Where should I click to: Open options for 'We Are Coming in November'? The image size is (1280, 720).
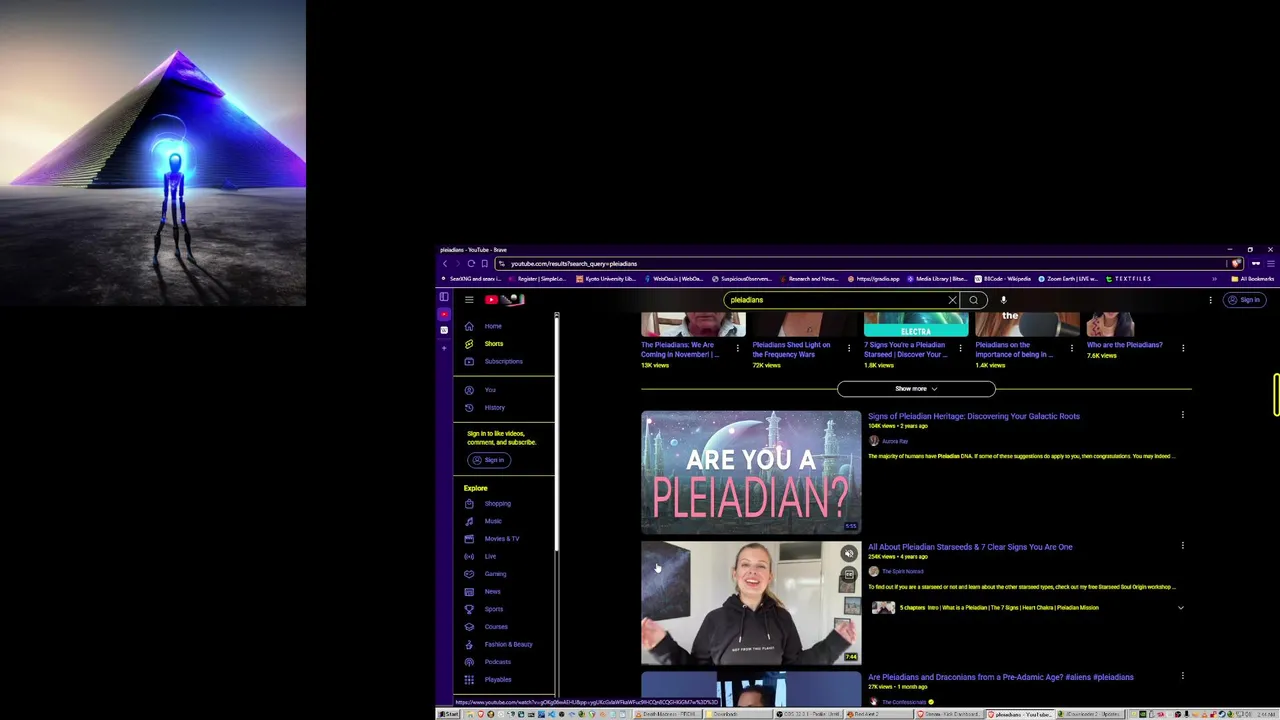pos(738,348)
